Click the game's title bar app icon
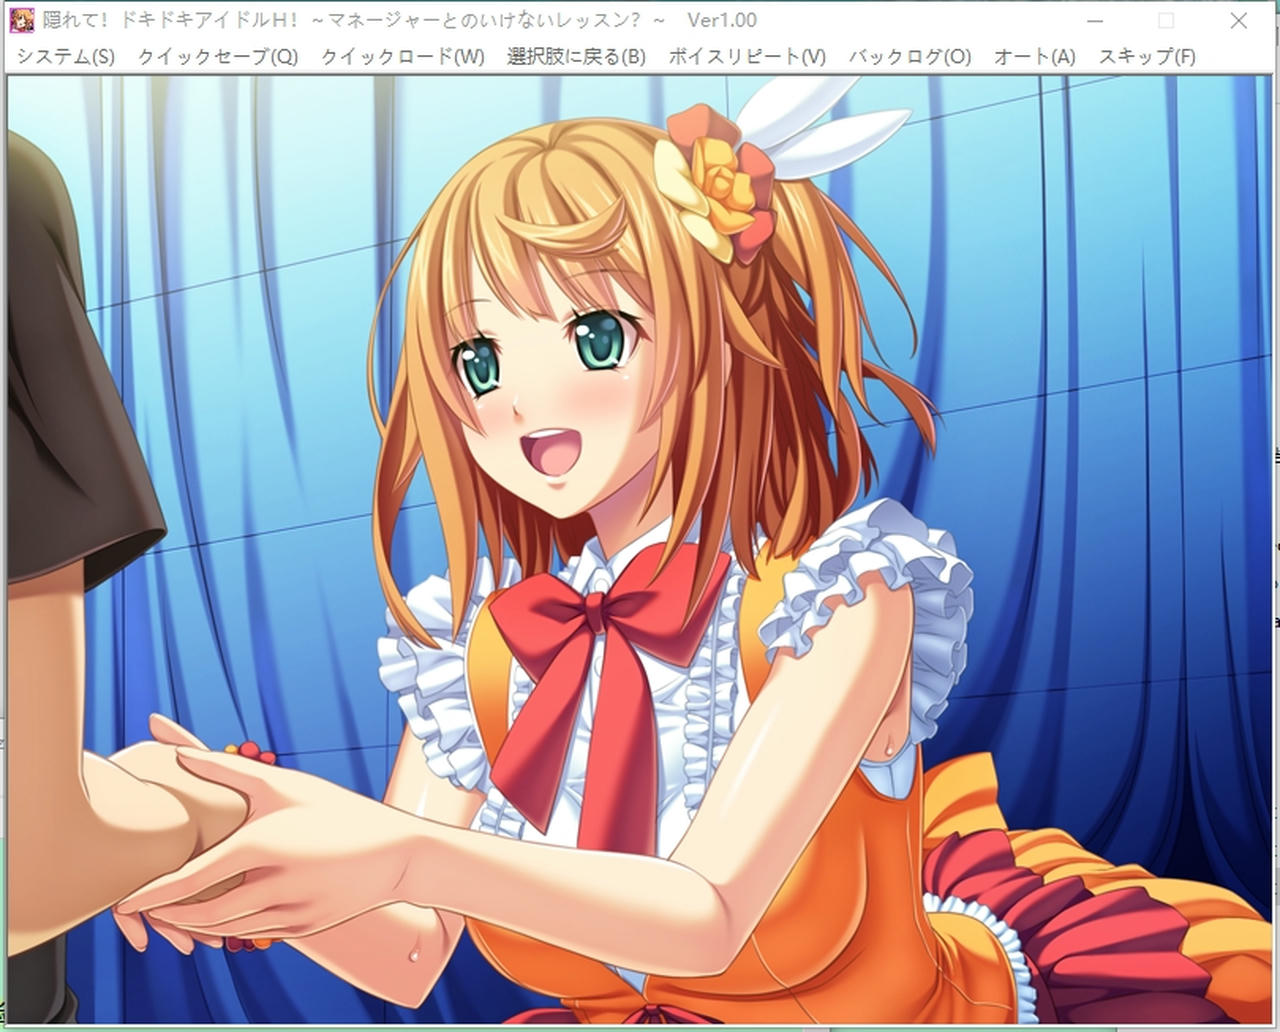The image size is (1280, 1032). pos(24,20)
